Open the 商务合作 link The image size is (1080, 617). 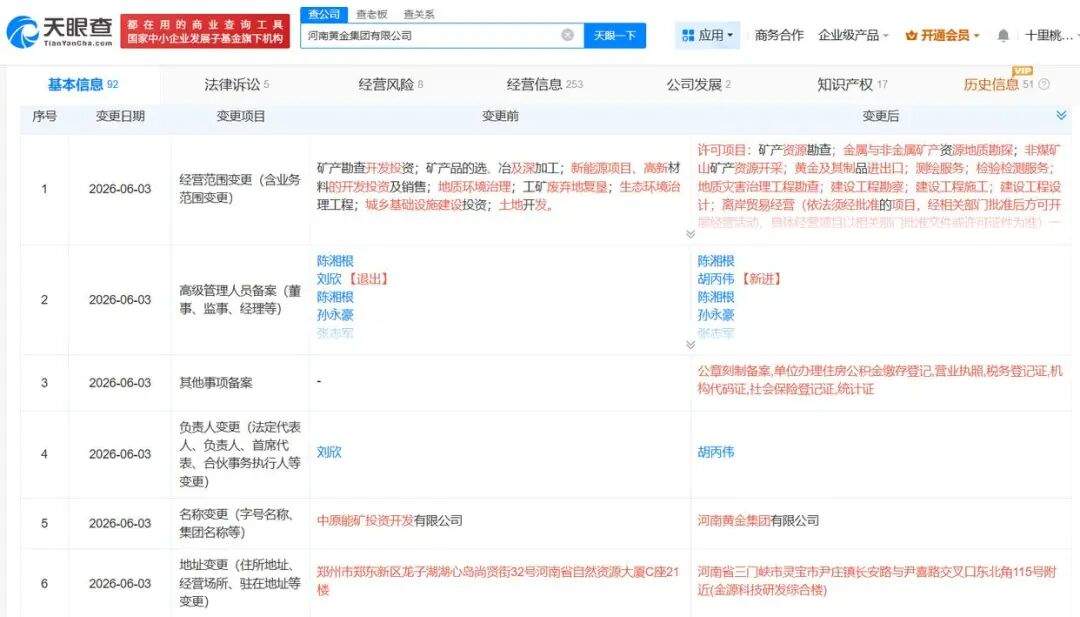pyautogui.click(x=779, y=35)
